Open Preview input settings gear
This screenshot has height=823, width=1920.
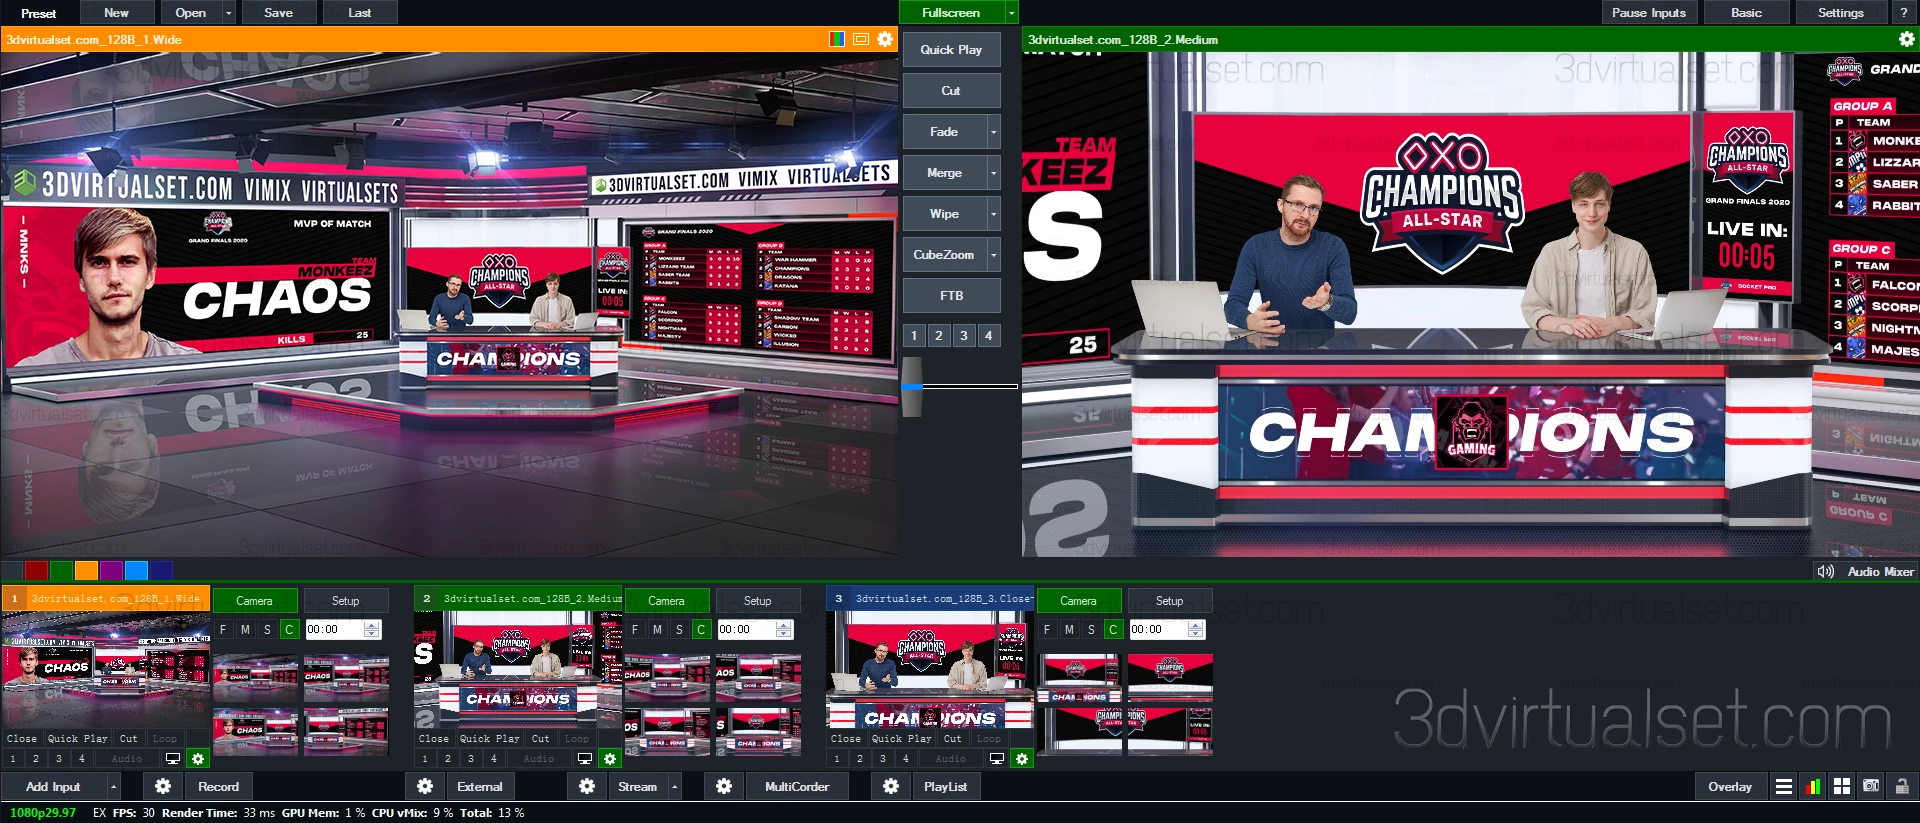point(885,39)
